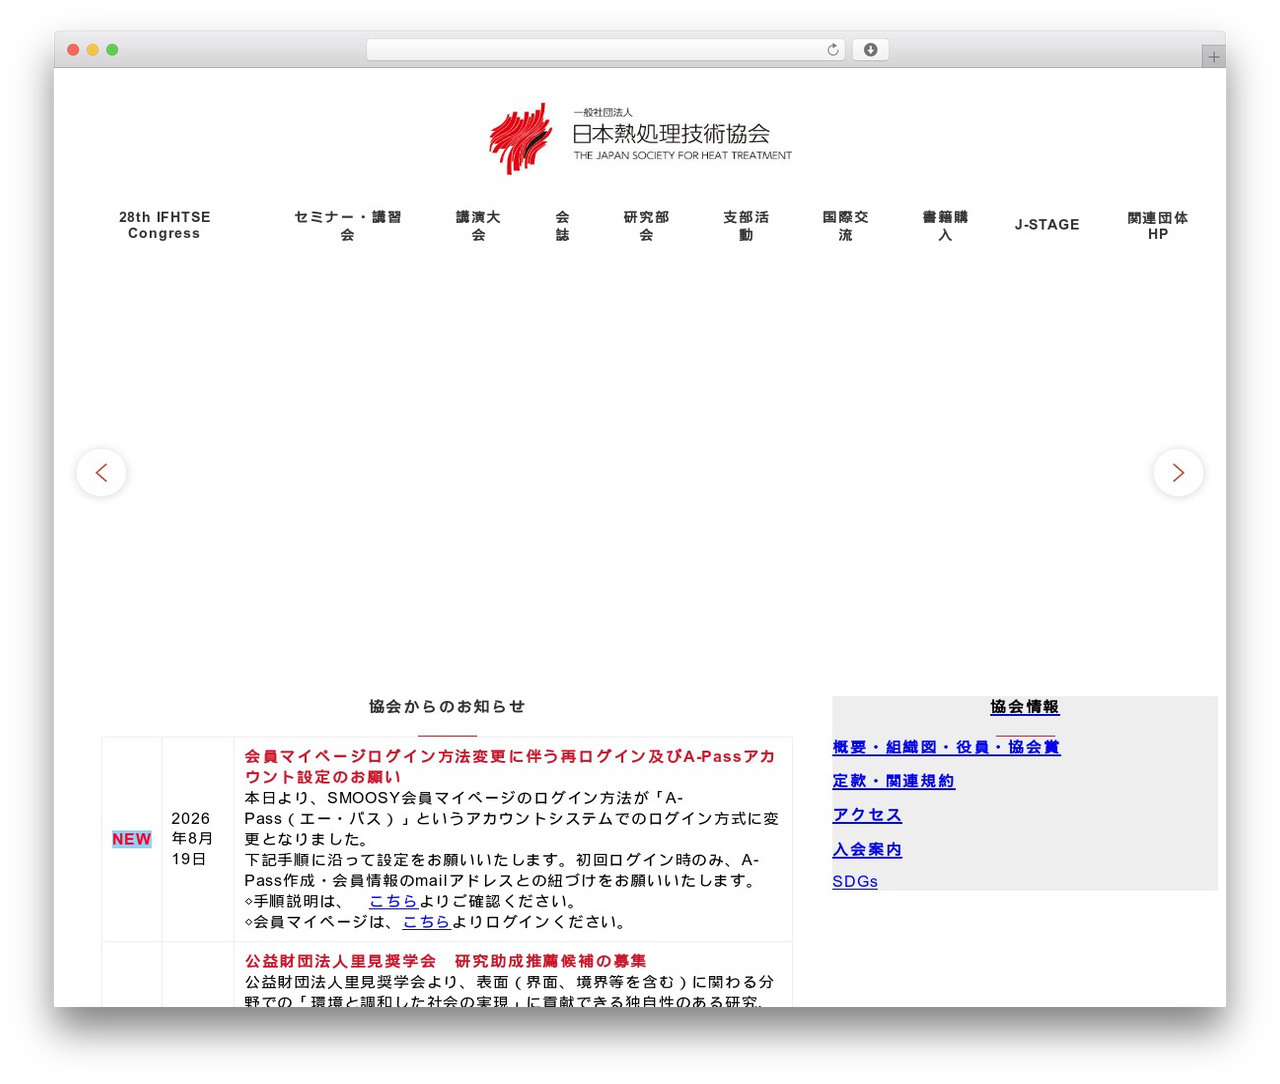Open 概要・組織図・役員・協会賞 link

click(x=946, y=747)
